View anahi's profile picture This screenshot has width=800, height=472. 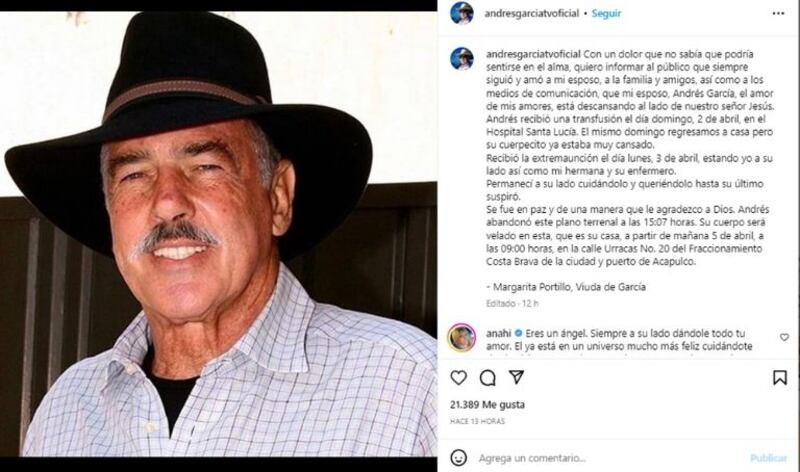tap(461, 337)
